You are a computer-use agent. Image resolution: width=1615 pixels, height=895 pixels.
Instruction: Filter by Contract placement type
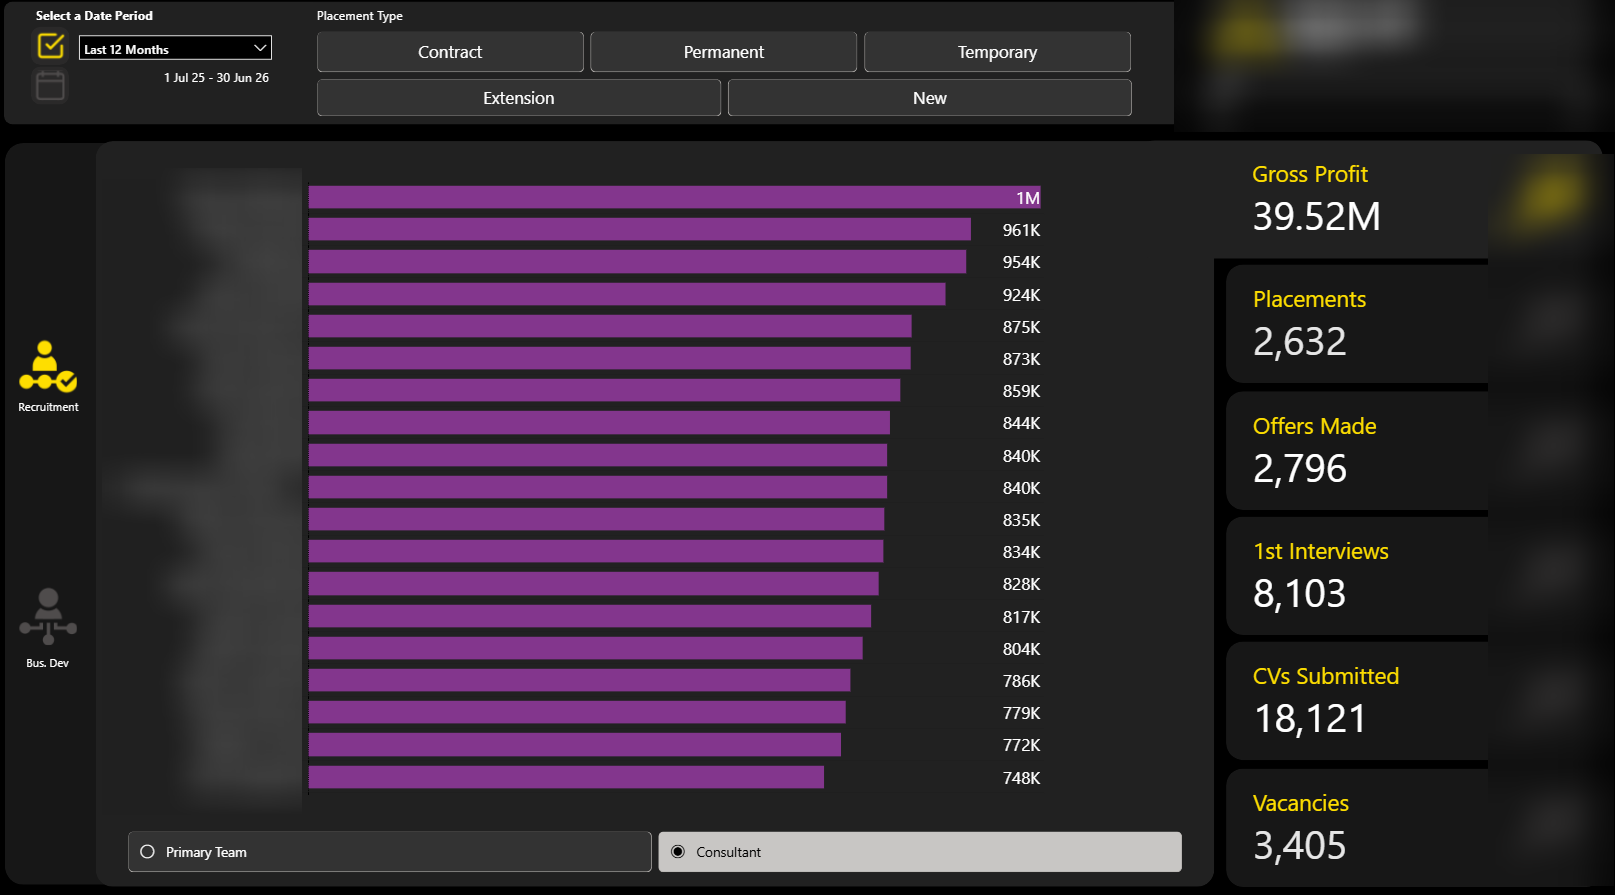tap(450, 52)
